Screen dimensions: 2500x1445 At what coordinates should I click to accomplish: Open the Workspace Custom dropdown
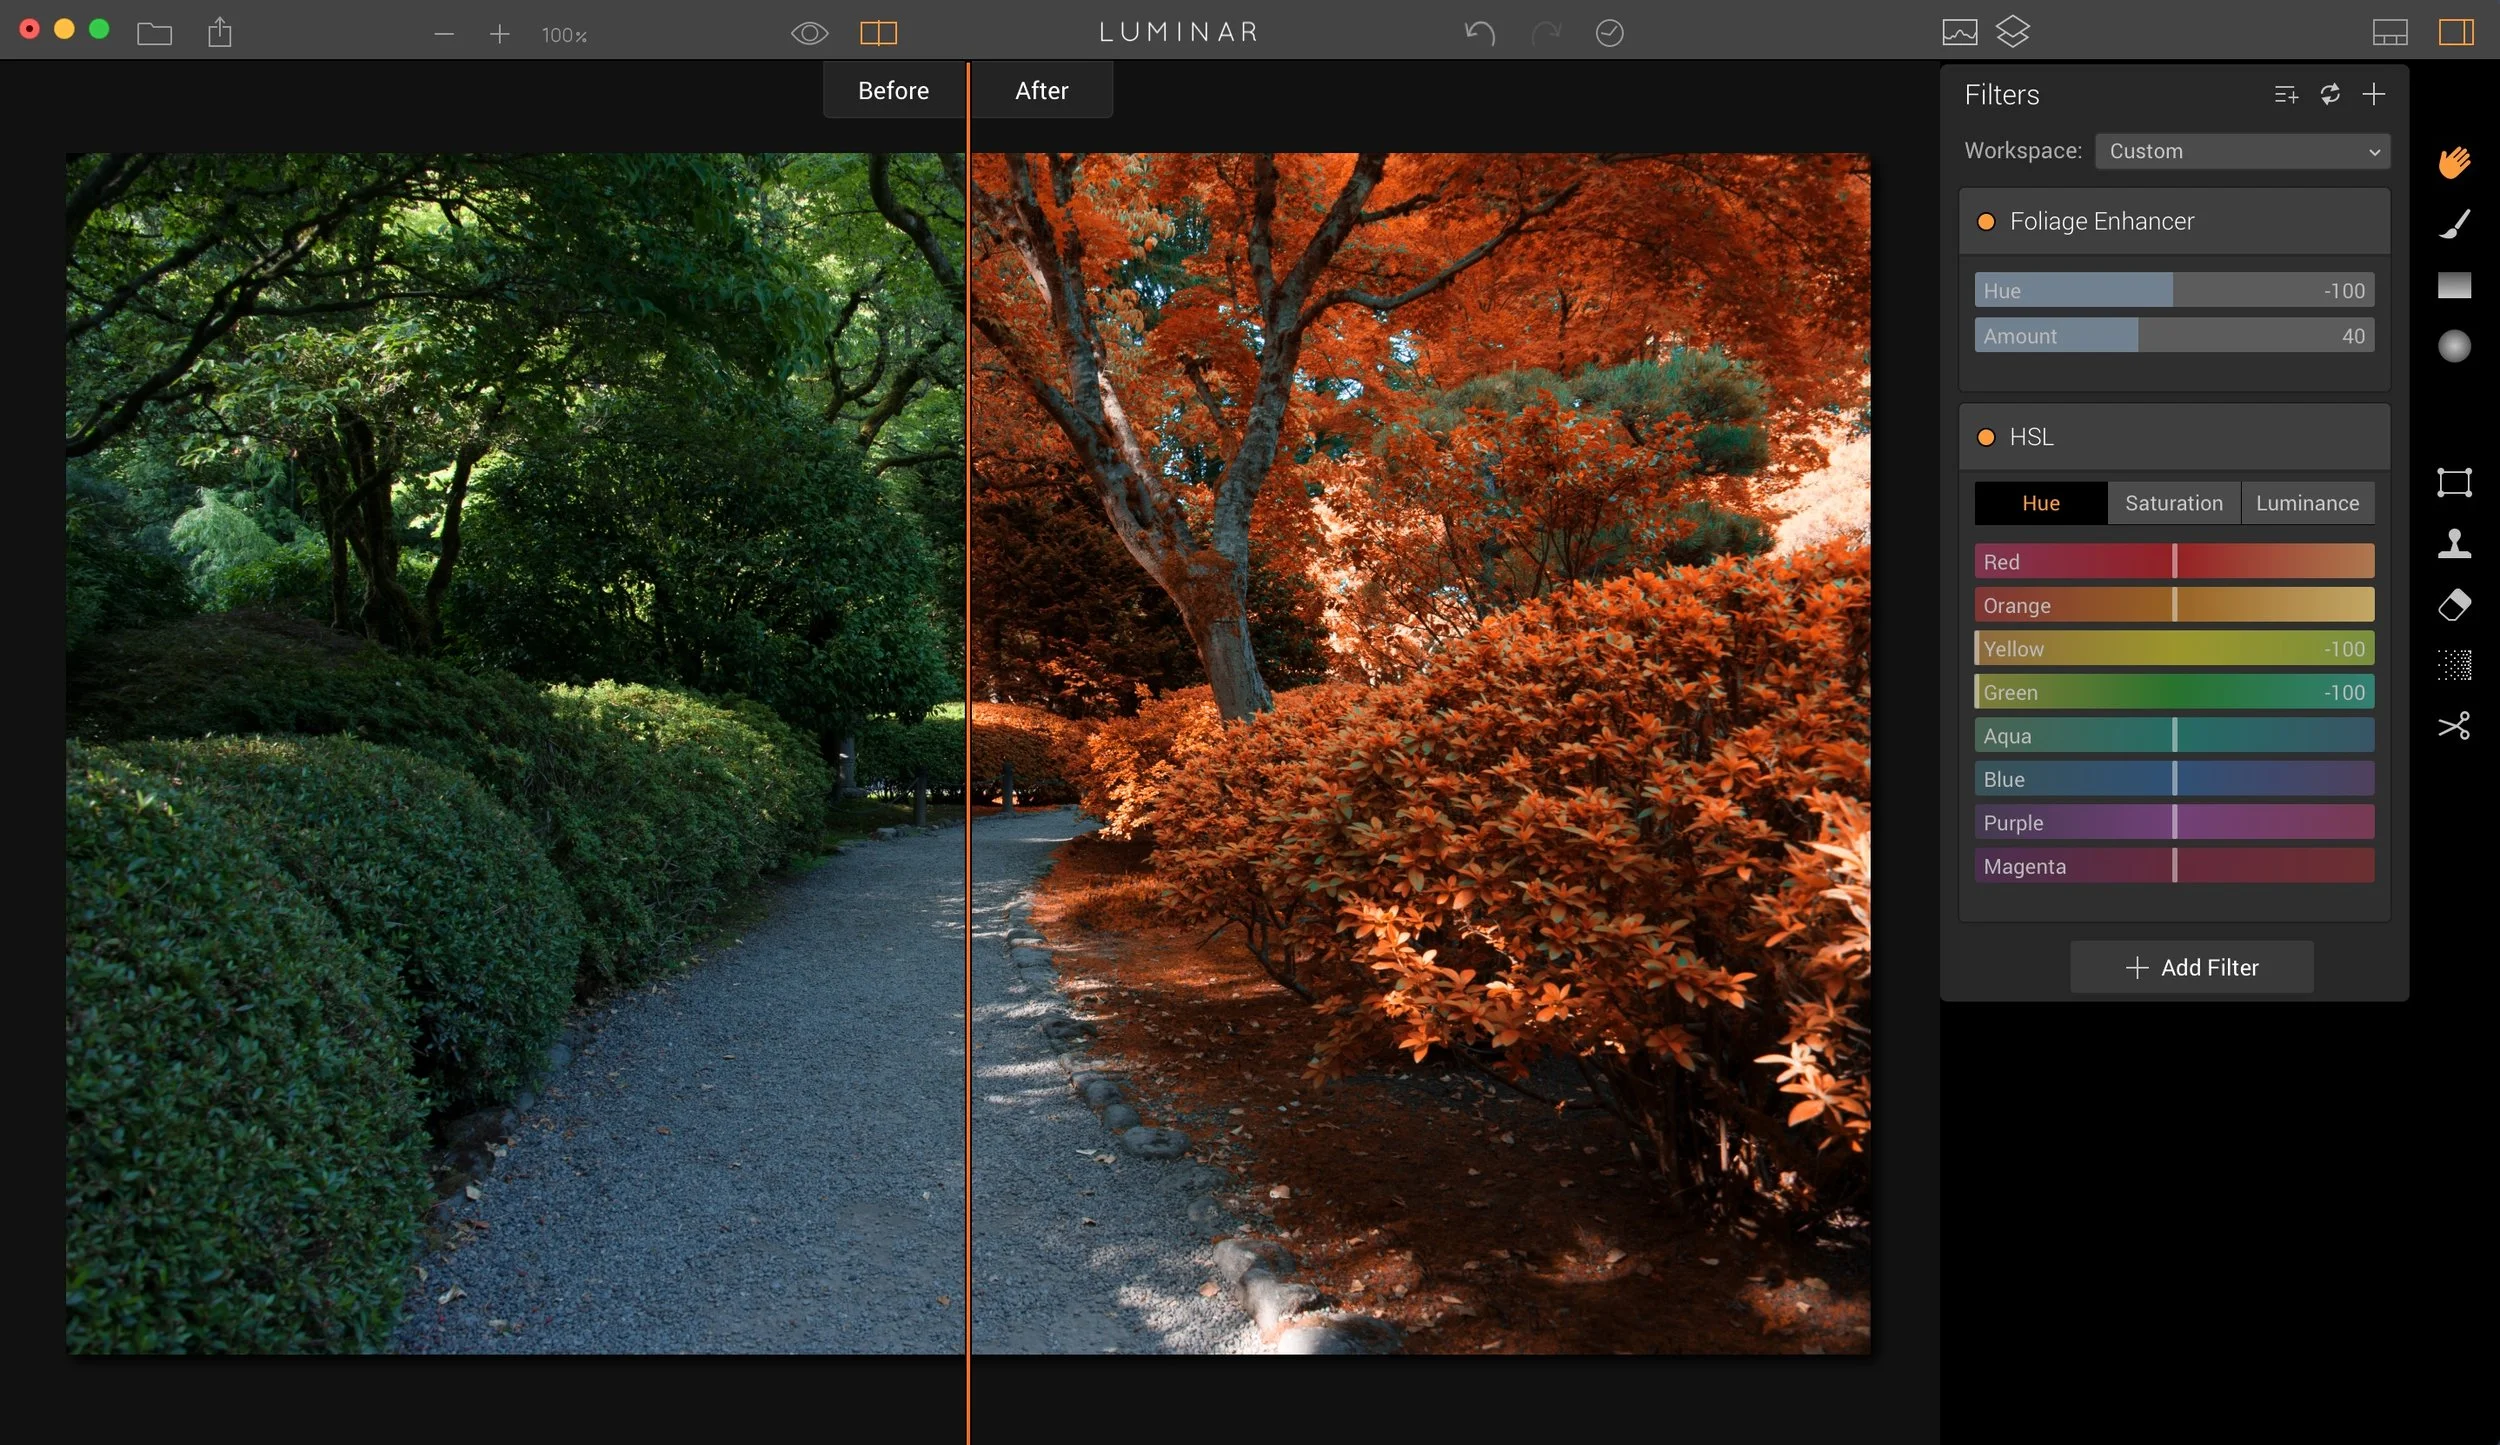pyautogui.click(x=2242, y=151)
